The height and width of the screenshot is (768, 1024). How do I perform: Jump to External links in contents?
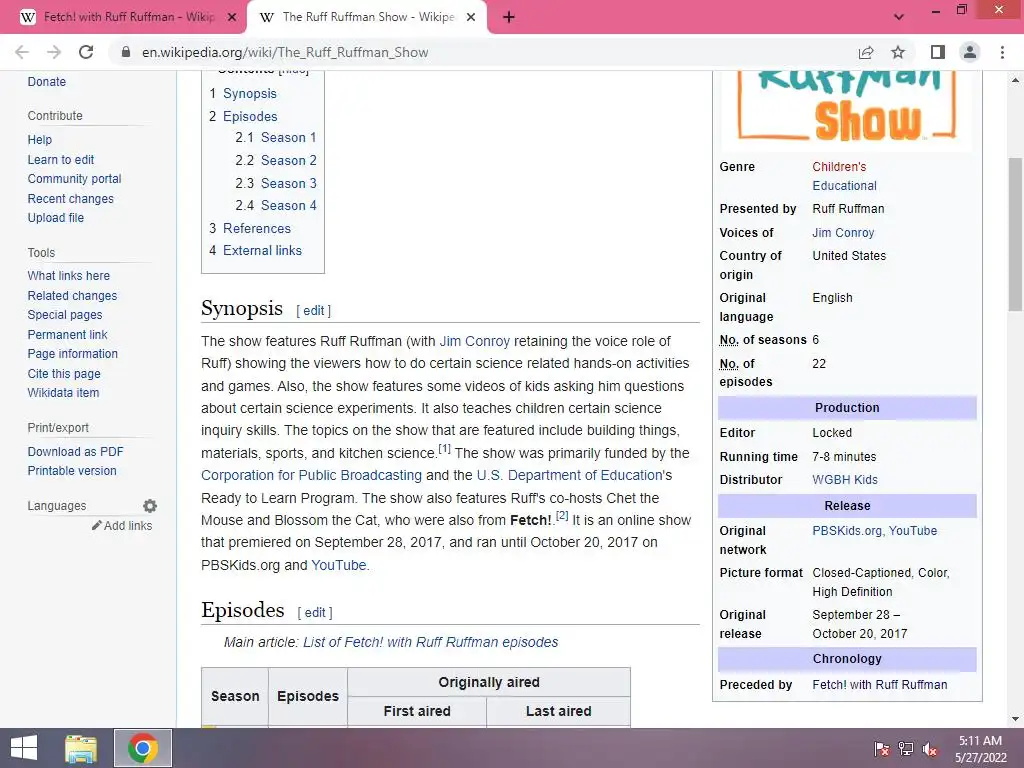coord(262,250)
